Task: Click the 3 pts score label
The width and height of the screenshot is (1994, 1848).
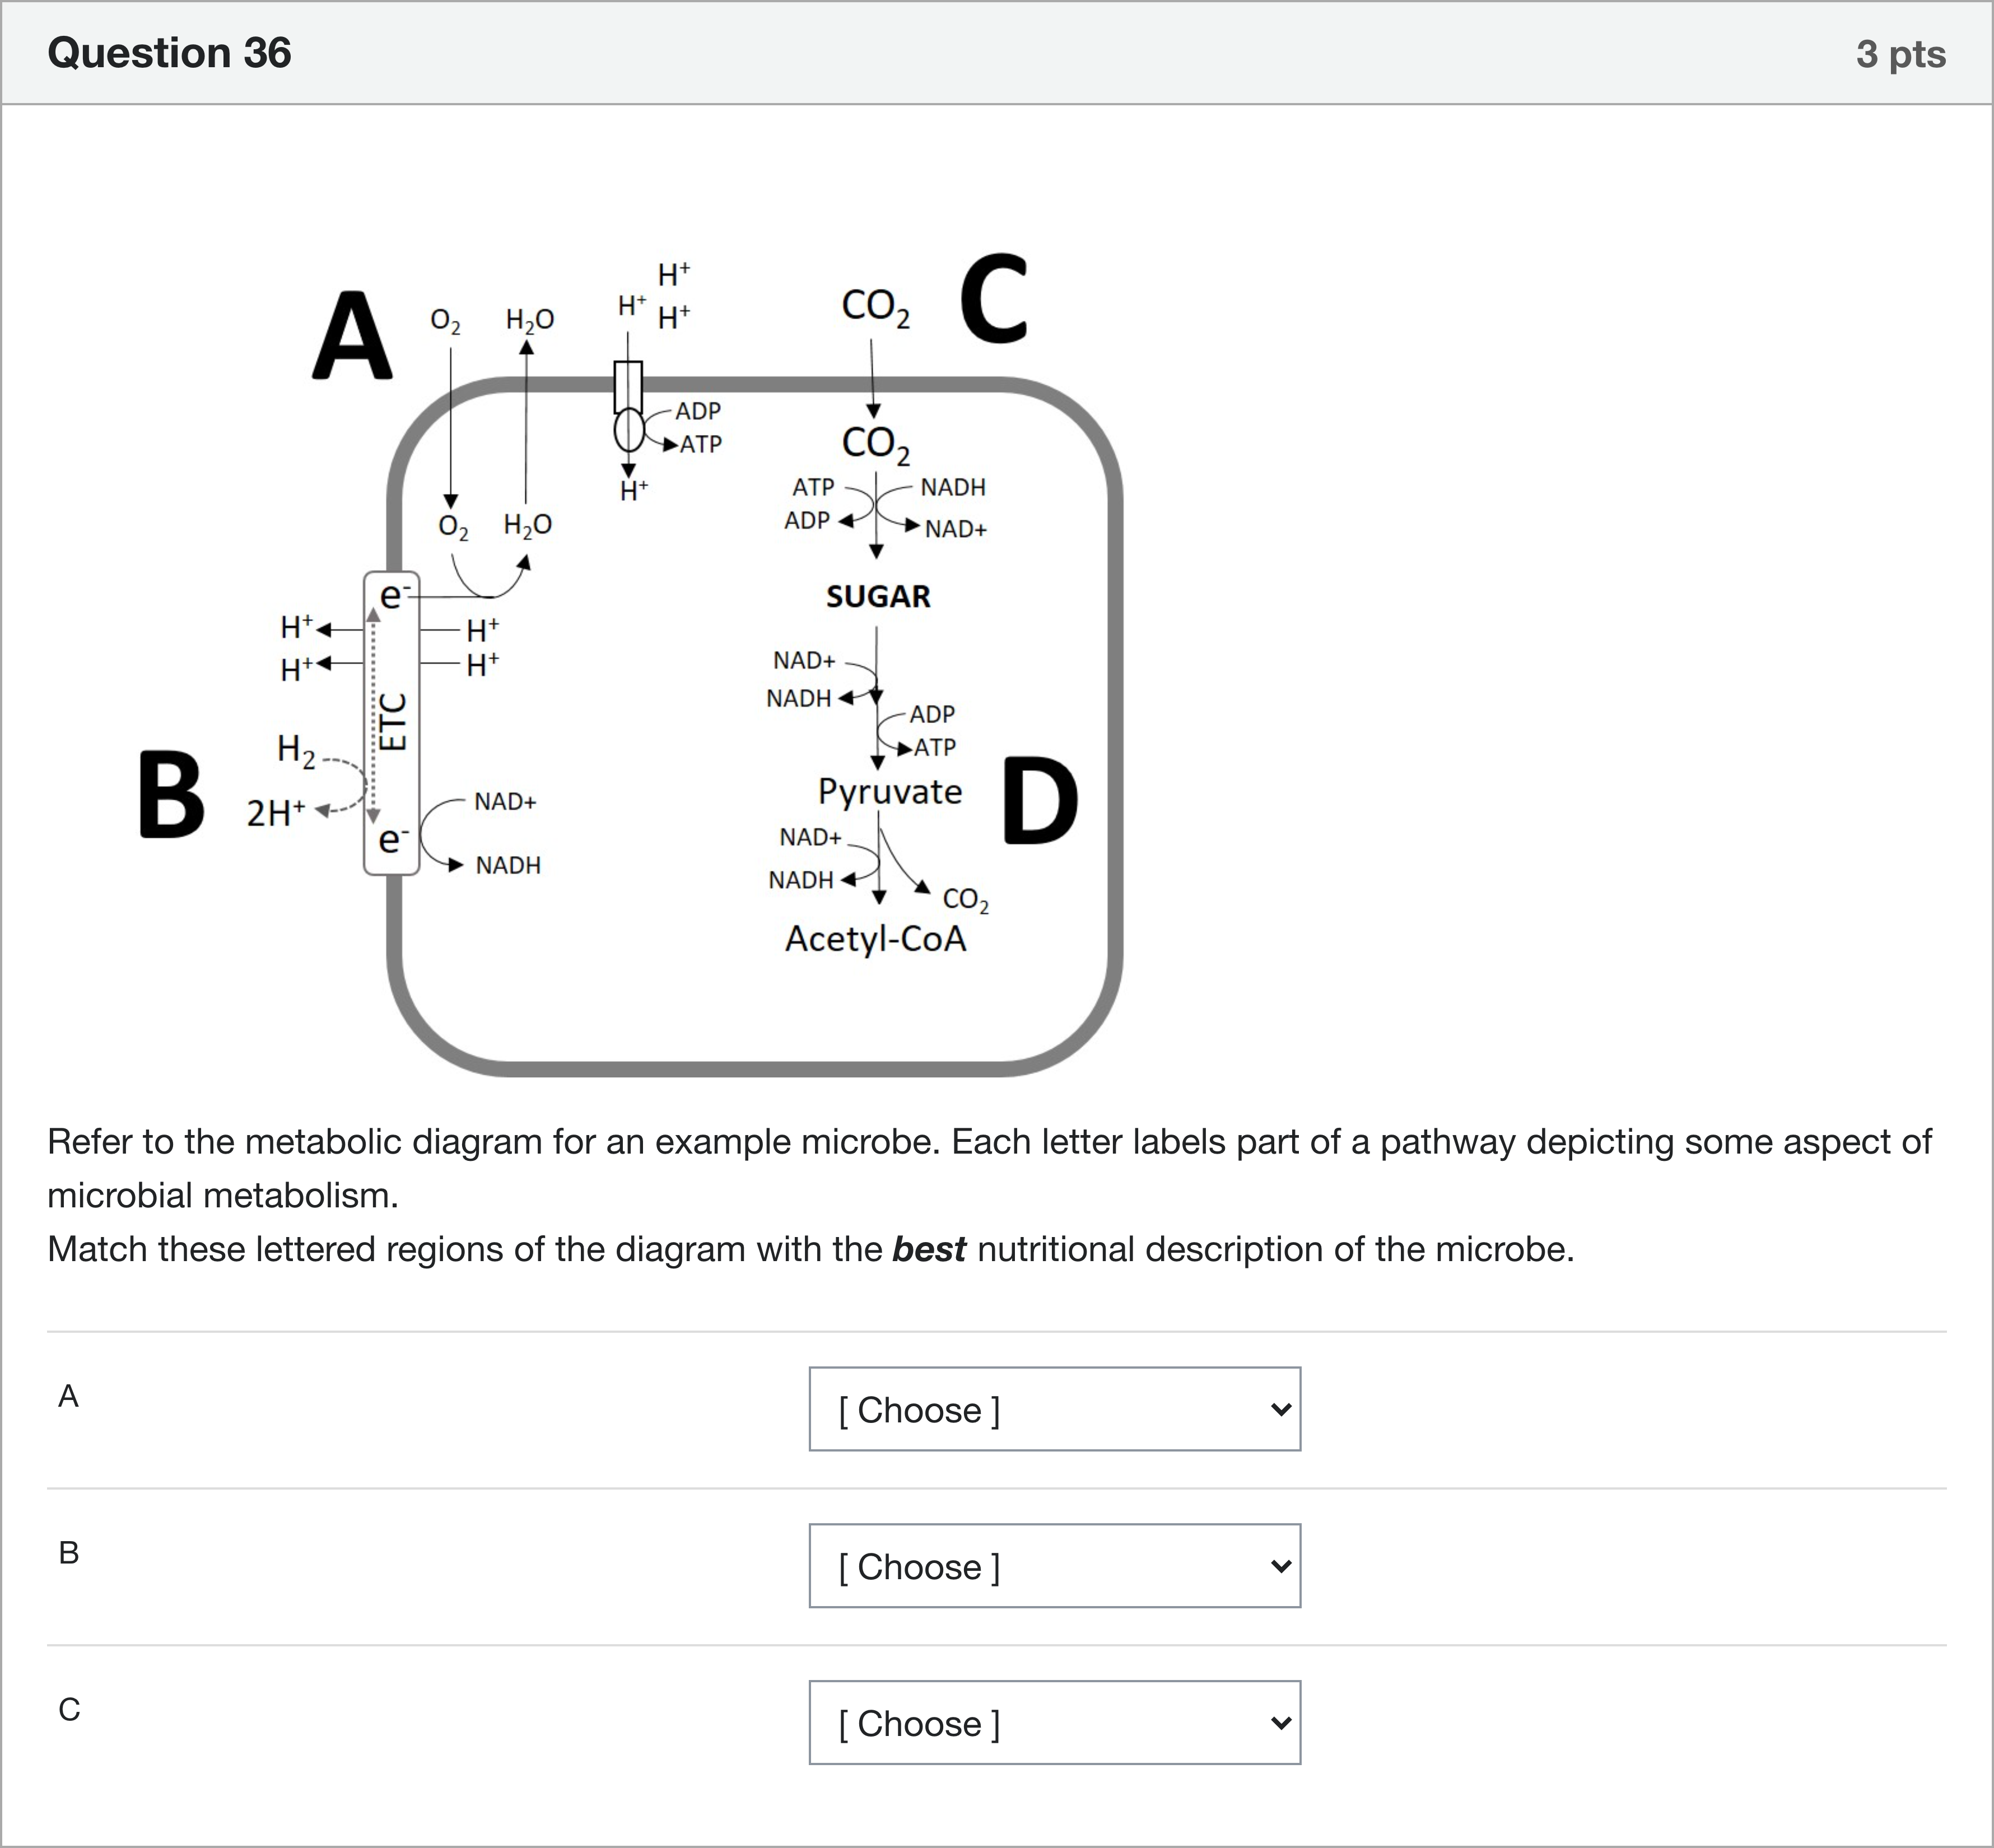Action: [x=1900, y=54]
